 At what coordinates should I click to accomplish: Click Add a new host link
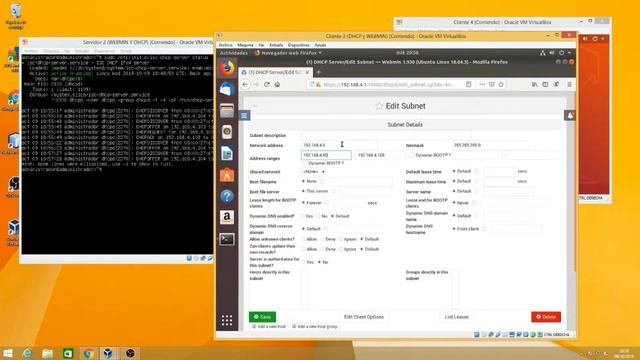click(269, 327)
